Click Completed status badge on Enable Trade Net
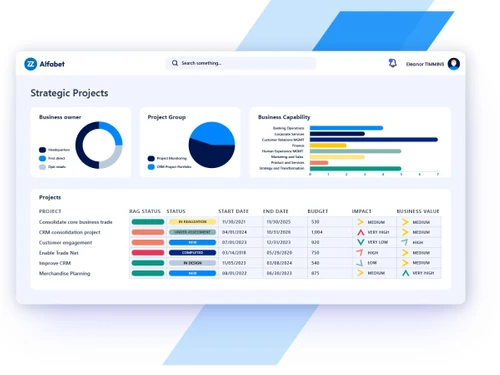Image resolution: width=500 pixels, height=375 pixels. click(x=192, y=253)
